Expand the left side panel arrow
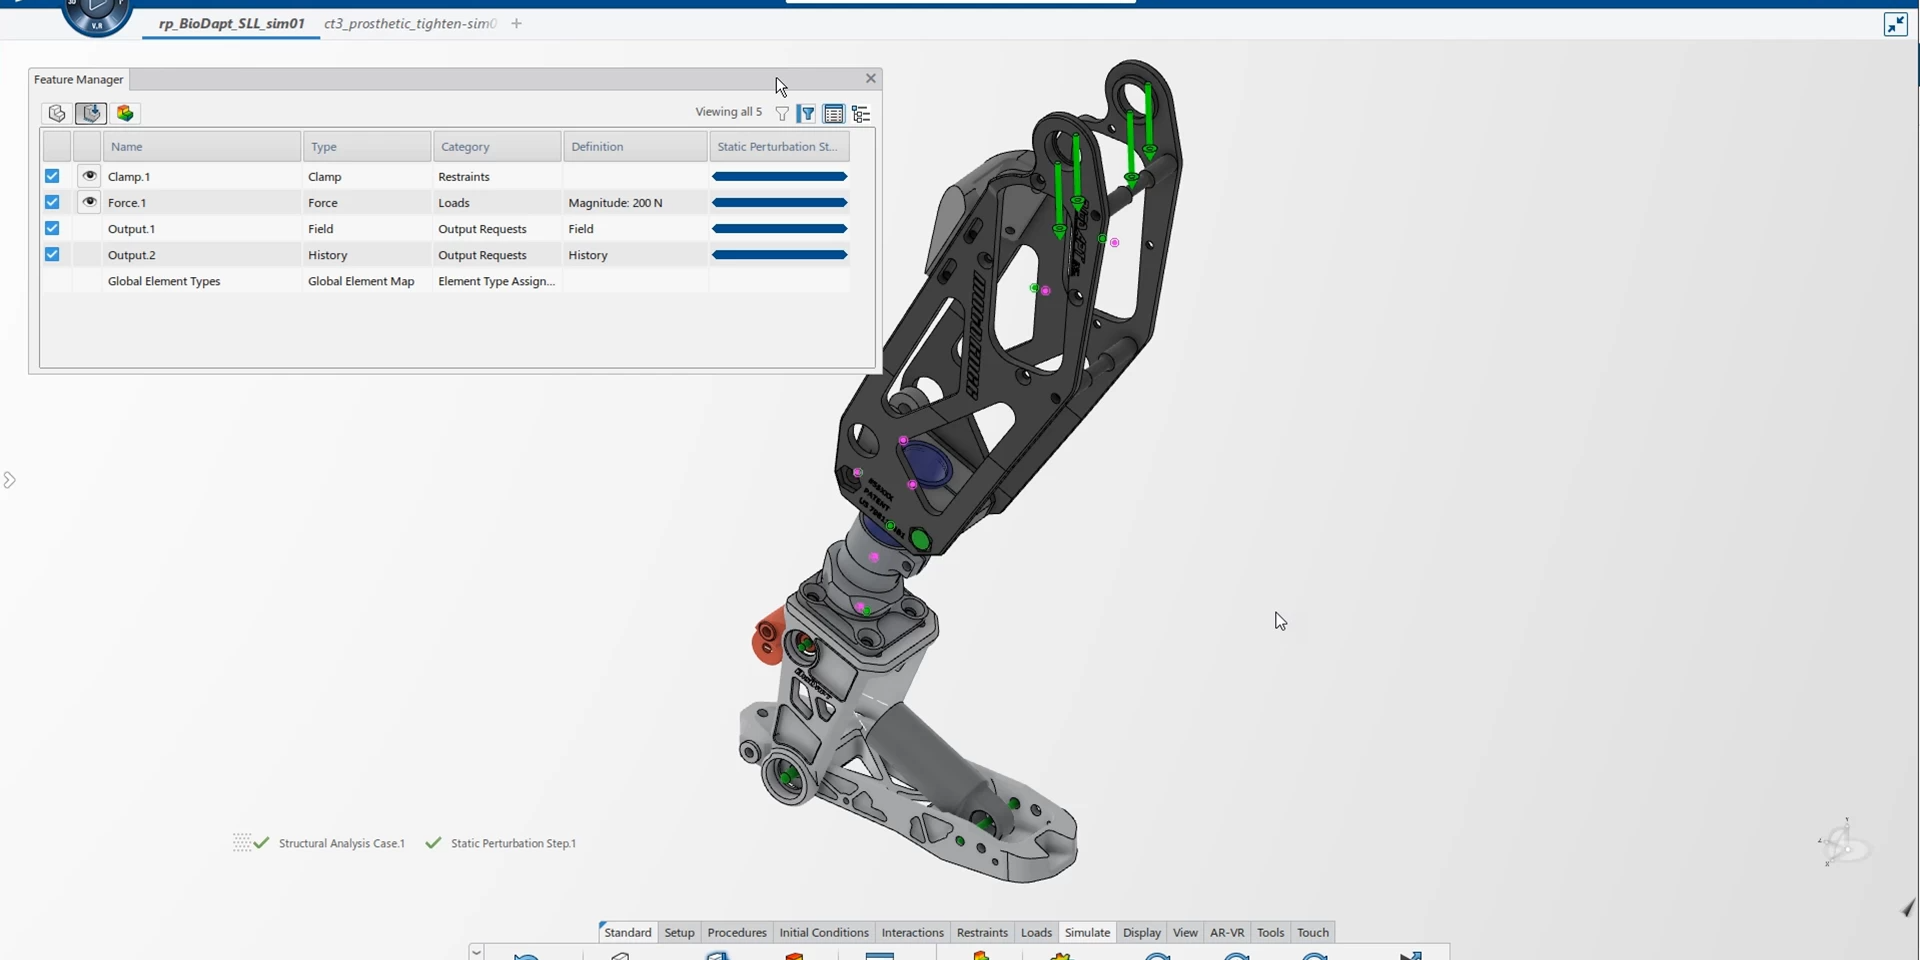The image size is (1920, 960). [10, 480]
